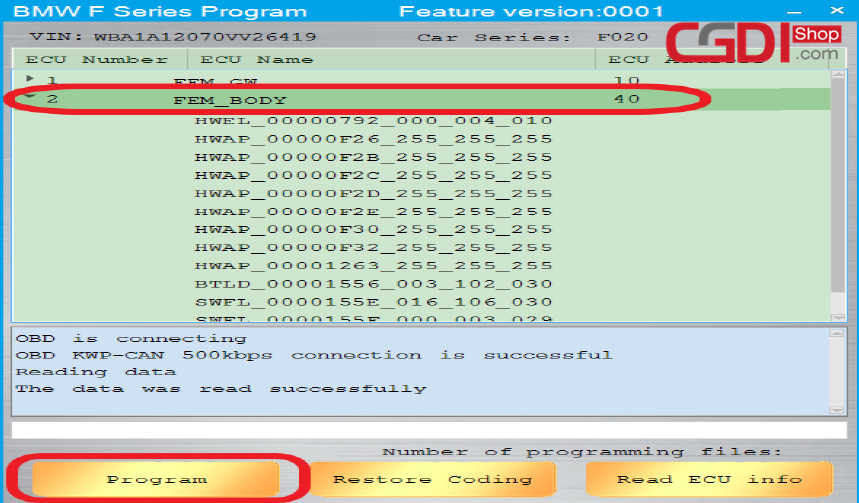Click the ECU list vertical scrollbar thumb
Viewport: 859px width, 503px height.
click(x=838, y=186)
